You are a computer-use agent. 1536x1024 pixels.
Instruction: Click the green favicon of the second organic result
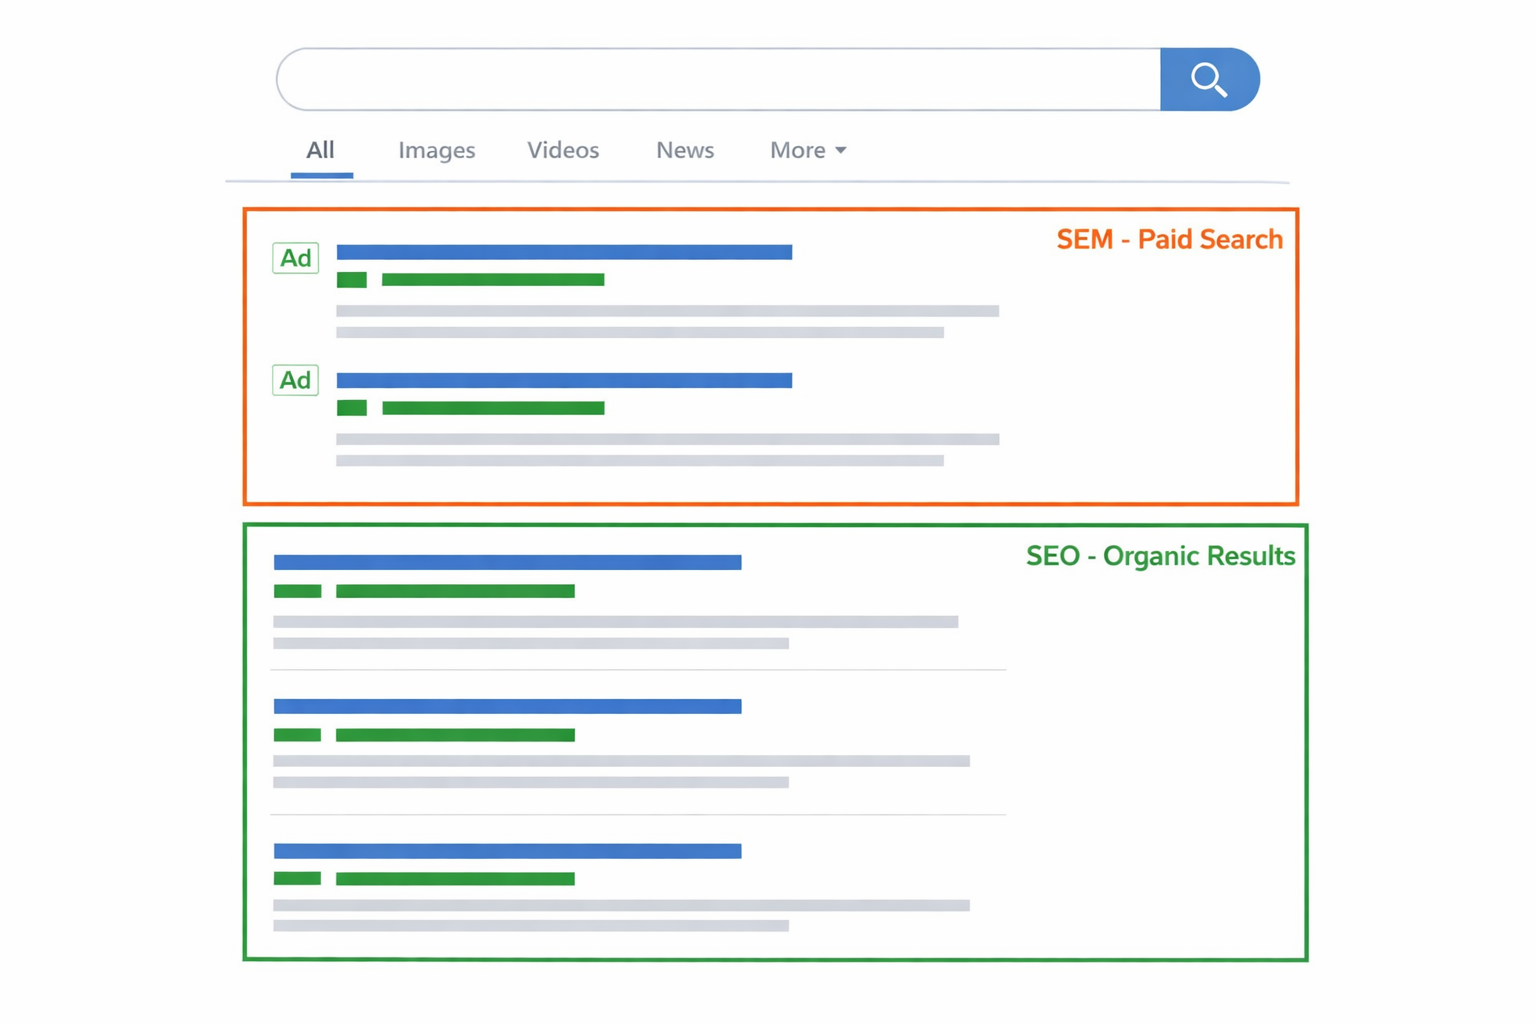click(297, 735)
